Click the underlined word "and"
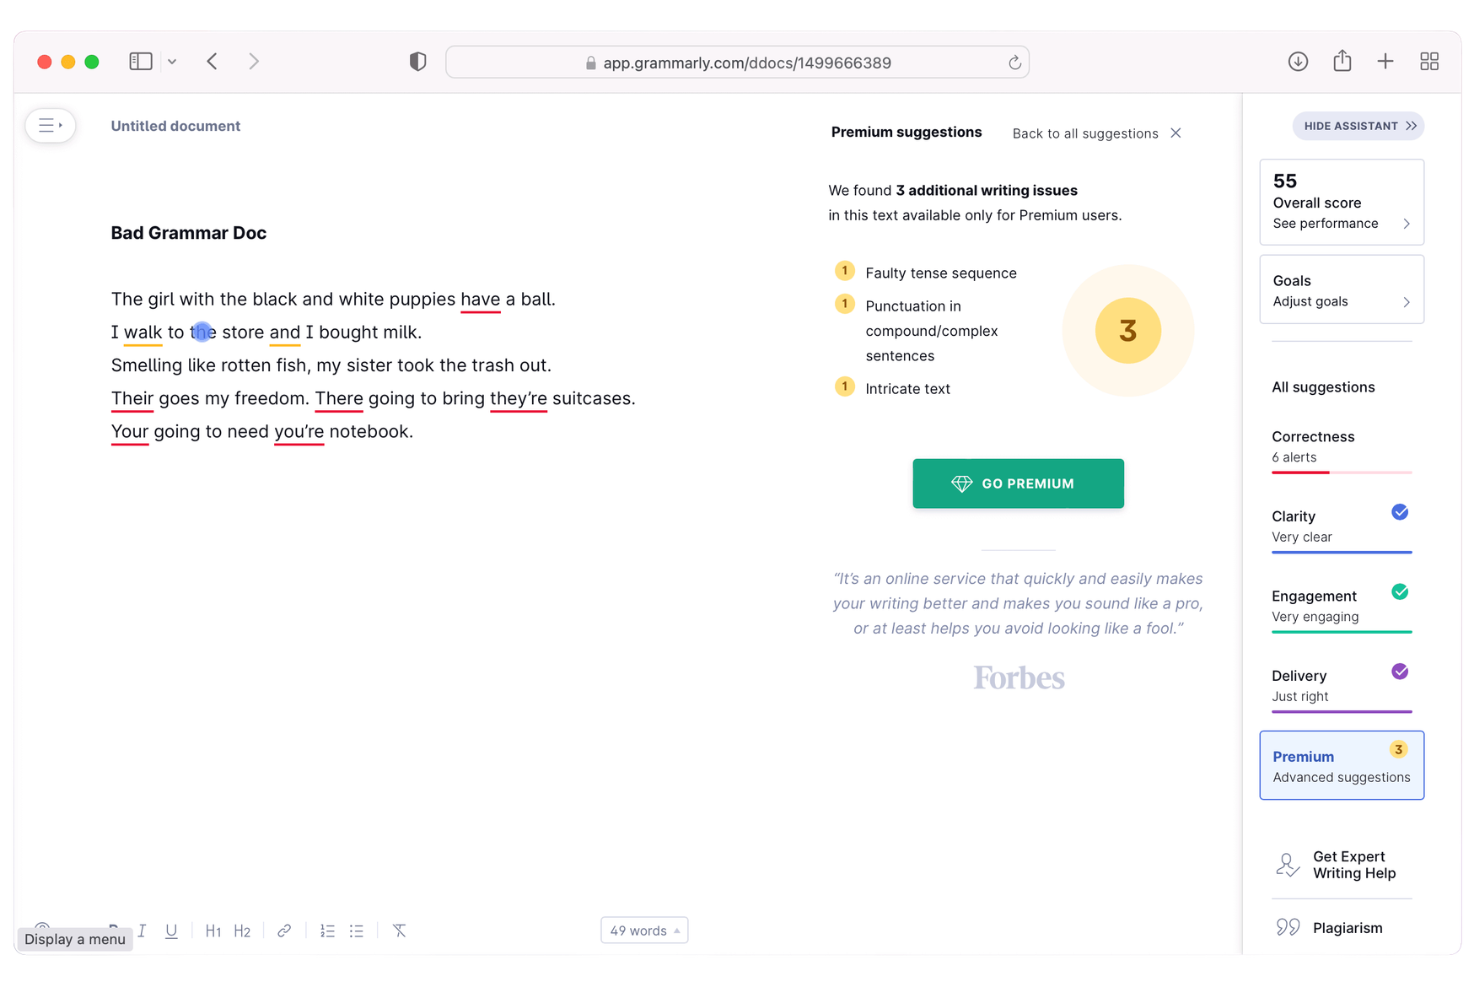 285,332
